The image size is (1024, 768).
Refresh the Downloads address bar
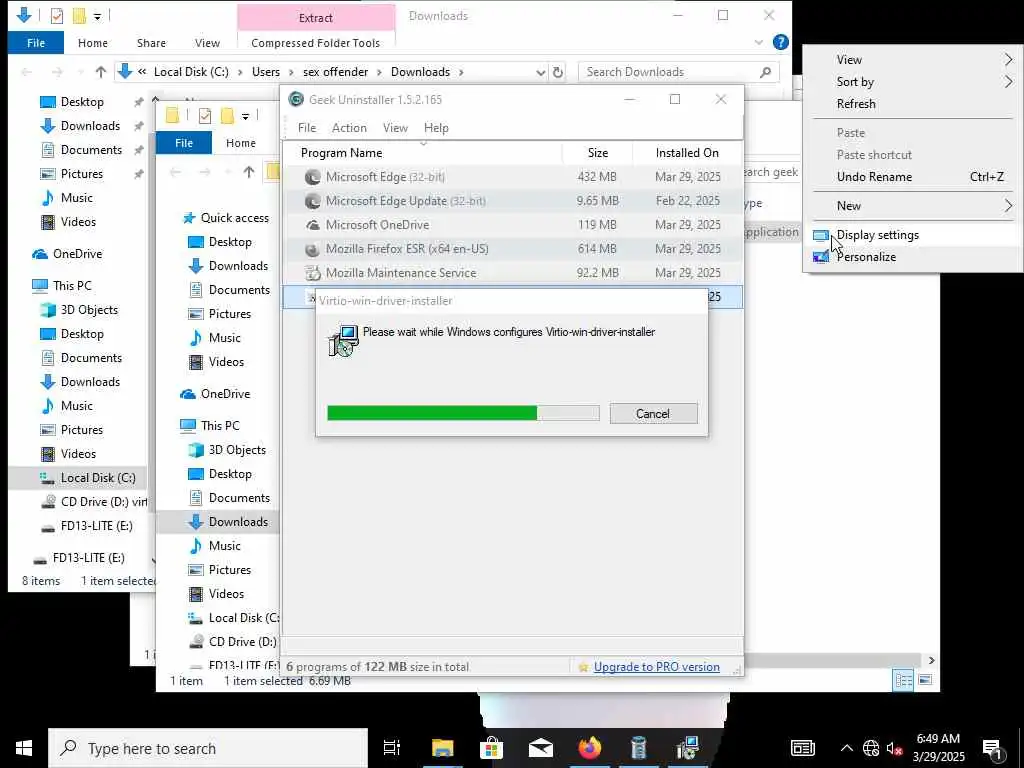558,72
